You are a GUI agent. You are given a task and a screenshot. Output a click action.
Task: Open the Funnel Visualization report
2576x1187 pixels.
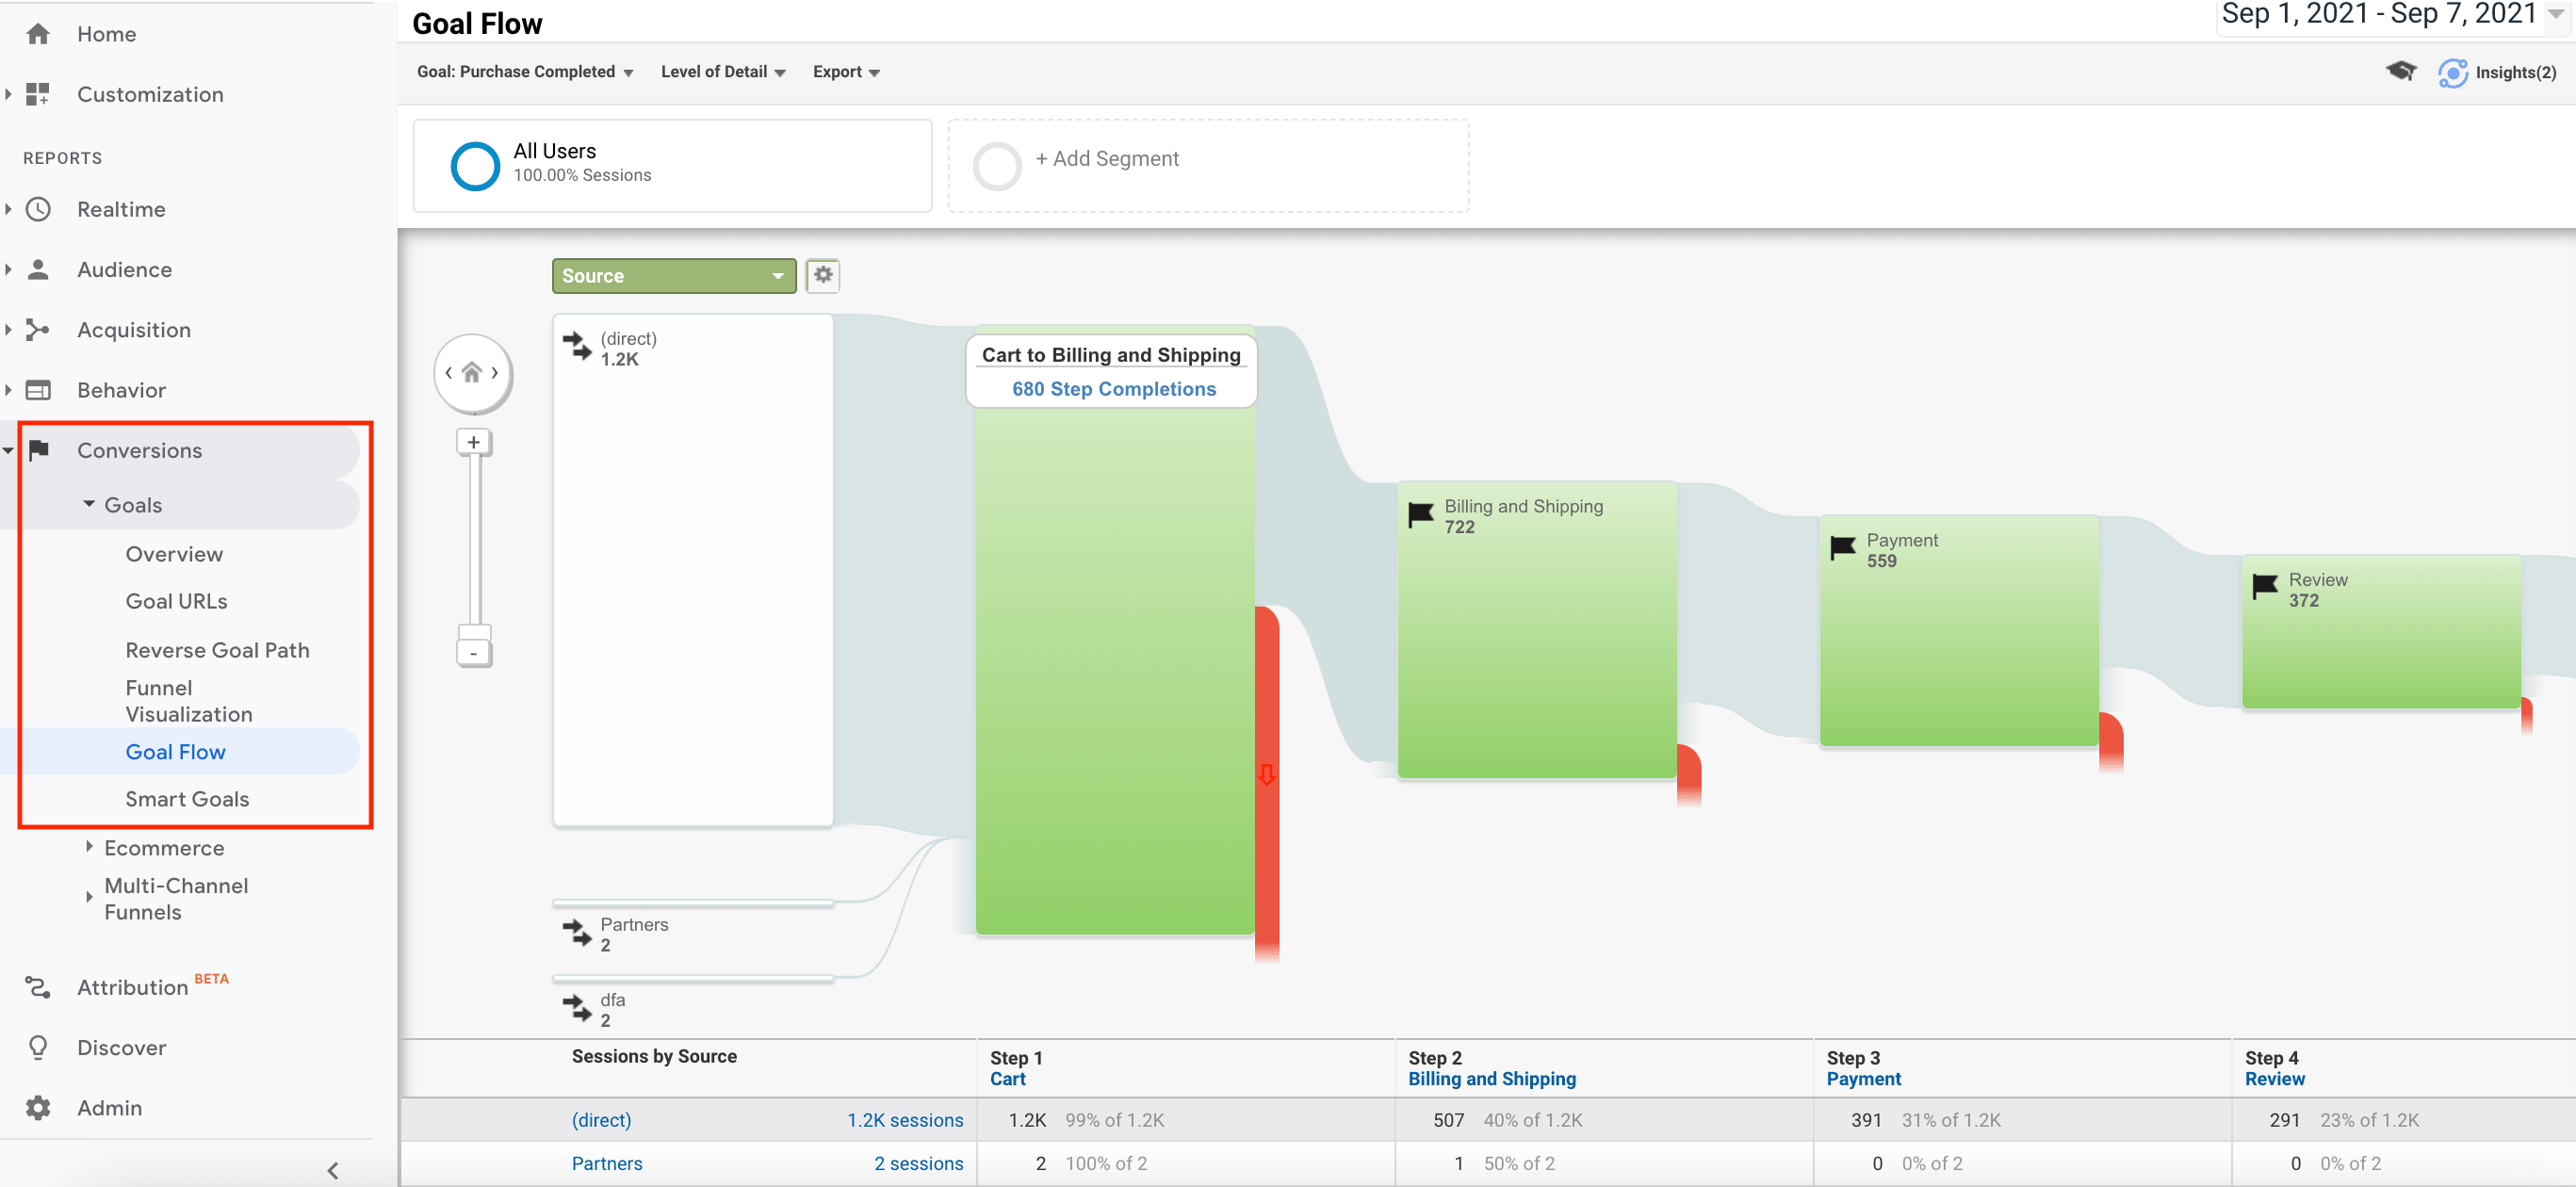coord(189,701)
